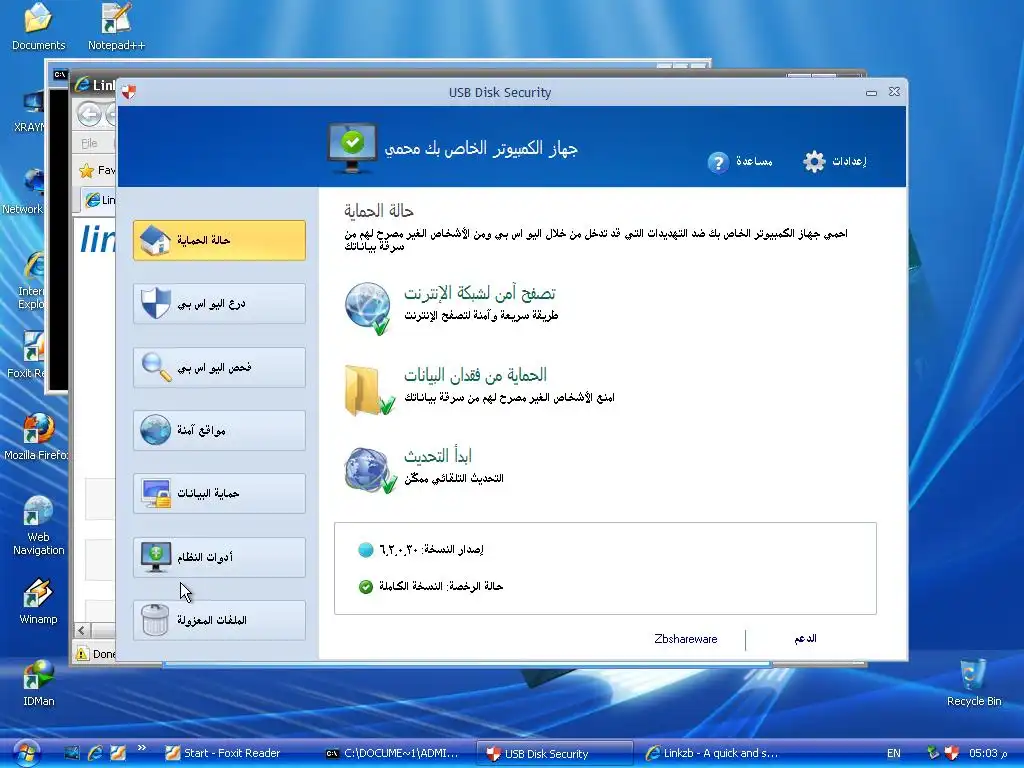Open the درع اليو اس بي USB shield section
Viewport: 1024px width, 768px height.
point(219,304)
